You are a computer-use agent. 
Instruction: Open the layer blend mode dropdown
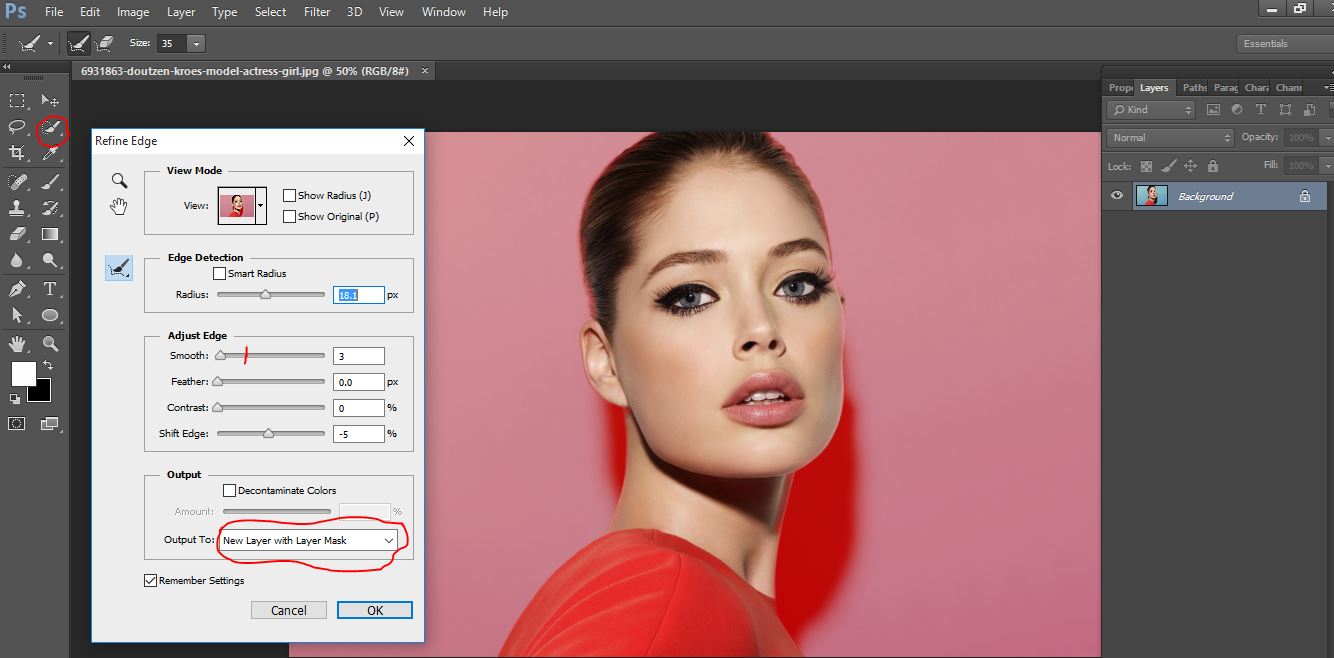[x=1168, y=137]
